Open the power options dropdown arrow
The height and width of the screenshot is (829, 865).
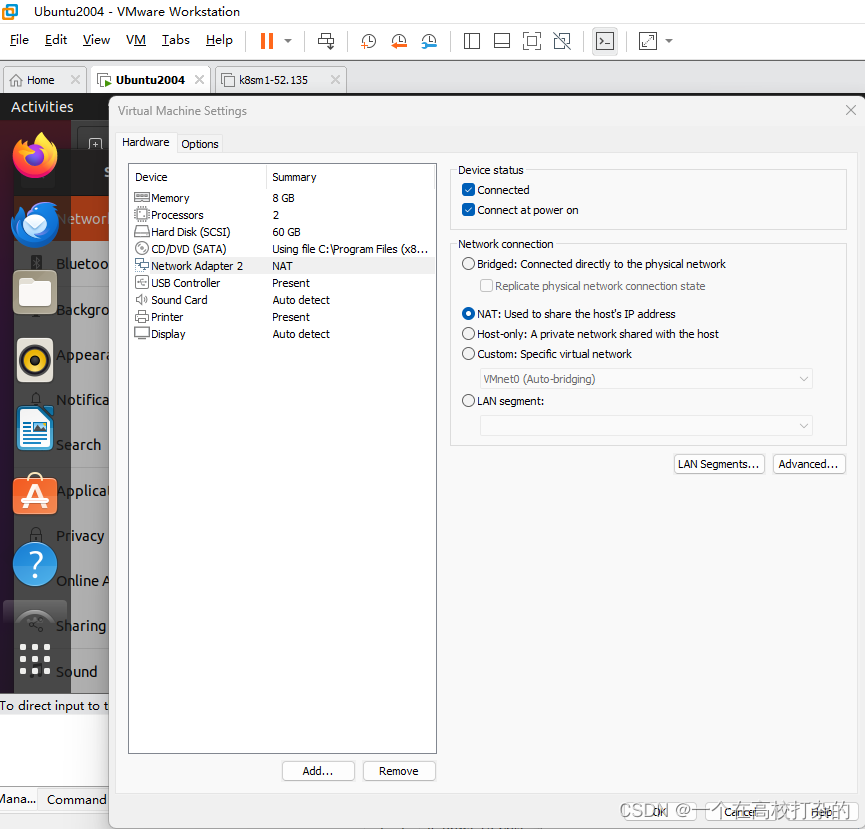point(288,41)
